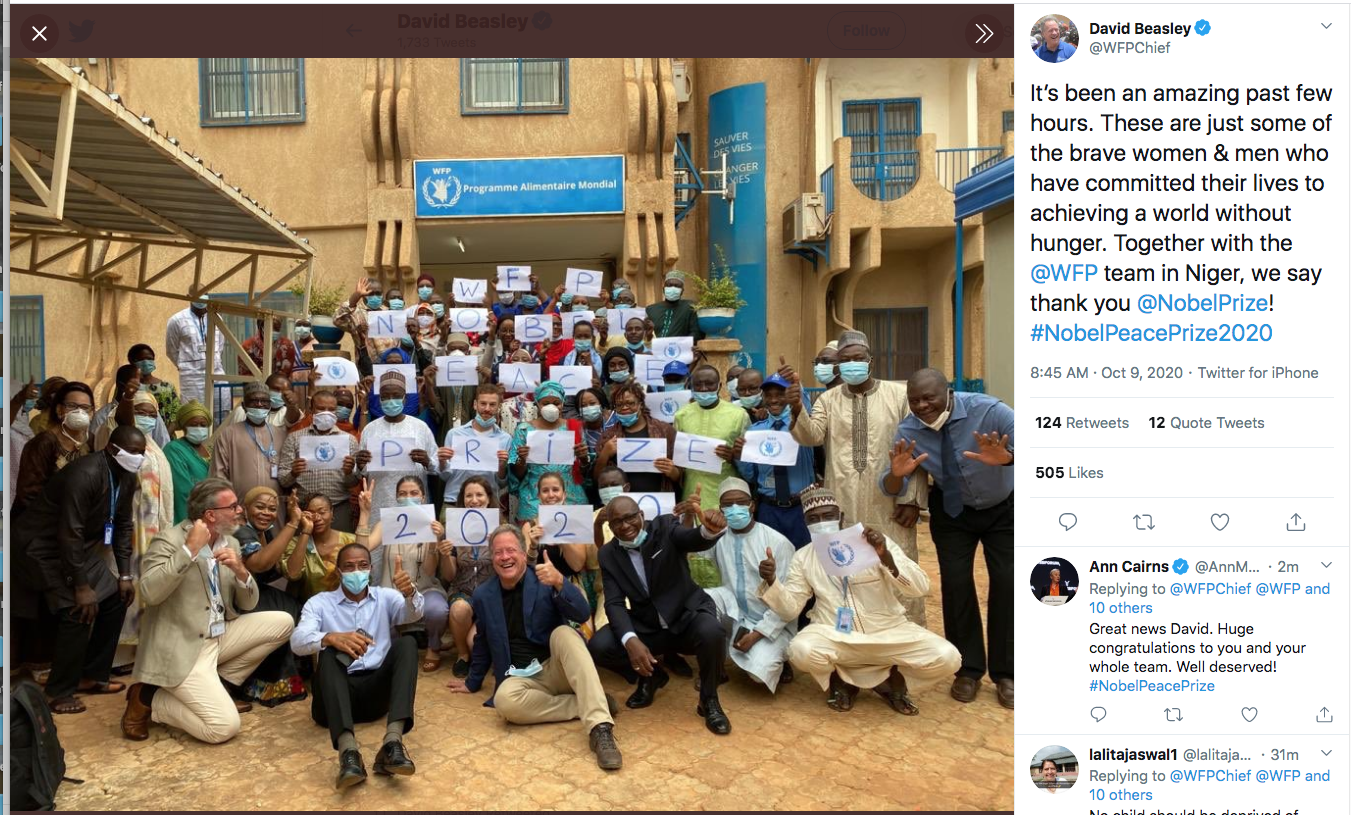Open David Beasley's profile picture
Screen dimensions: 1351x815
tap(1054, 39)
